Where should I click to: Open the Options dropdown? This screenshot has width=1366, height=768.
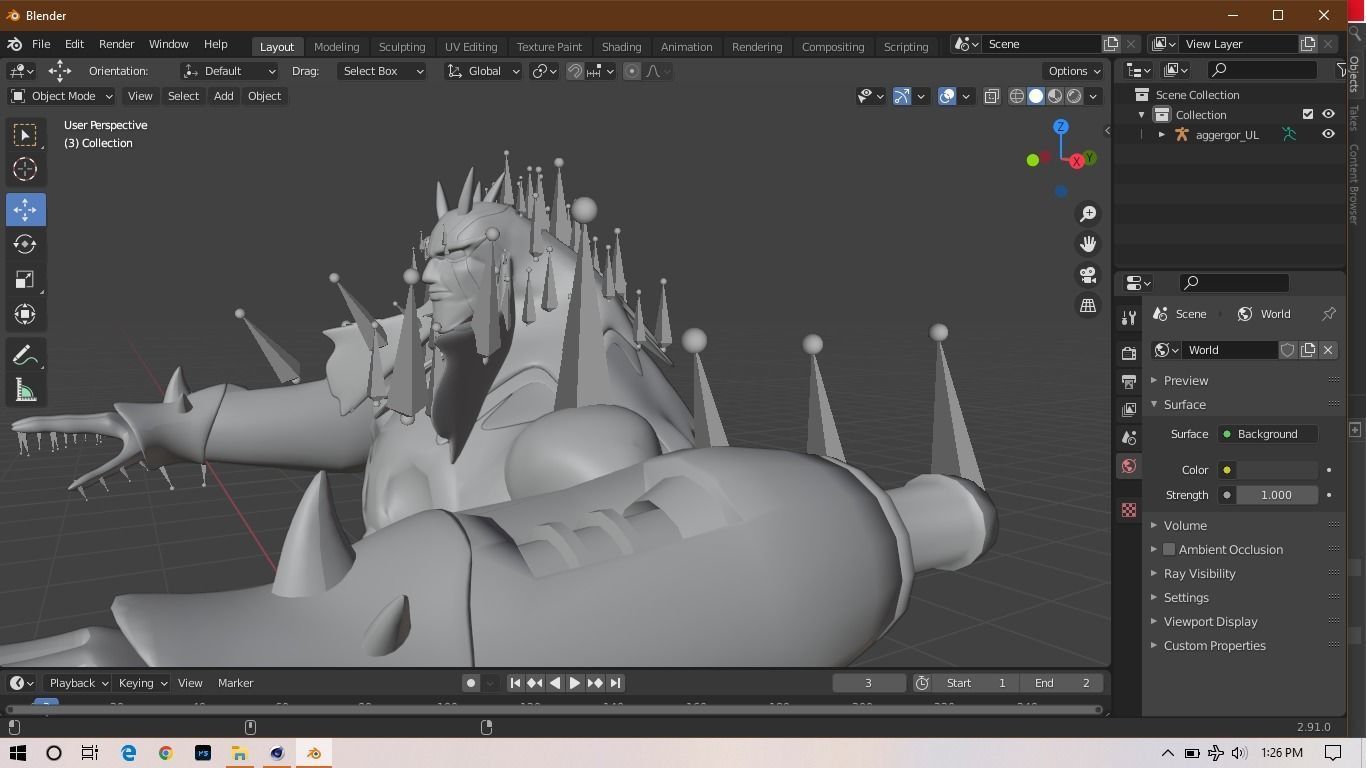coord(1074,71)
